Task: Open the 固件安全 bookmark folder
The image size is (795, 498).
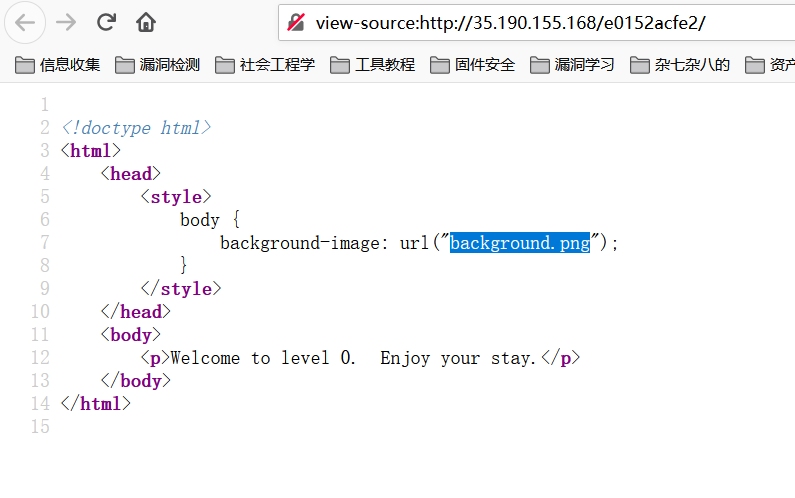Action: tap(472, 65)
